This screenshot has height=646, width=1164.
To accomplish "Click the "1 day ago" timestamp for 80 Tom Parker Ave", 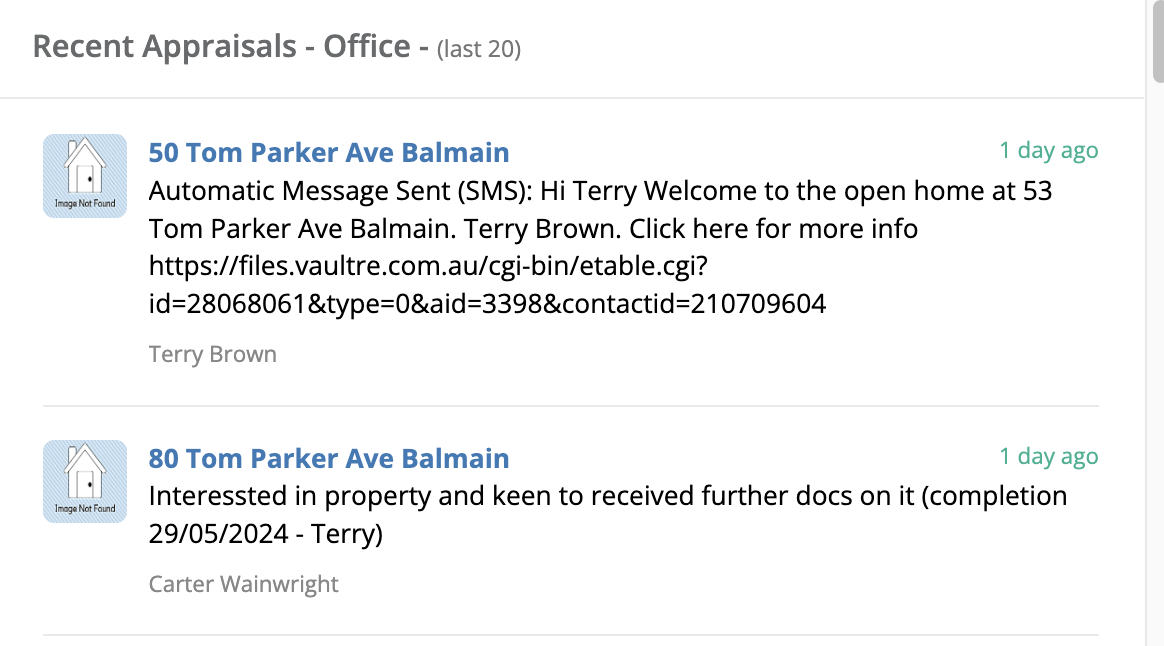I will (x=1048, y=457).
